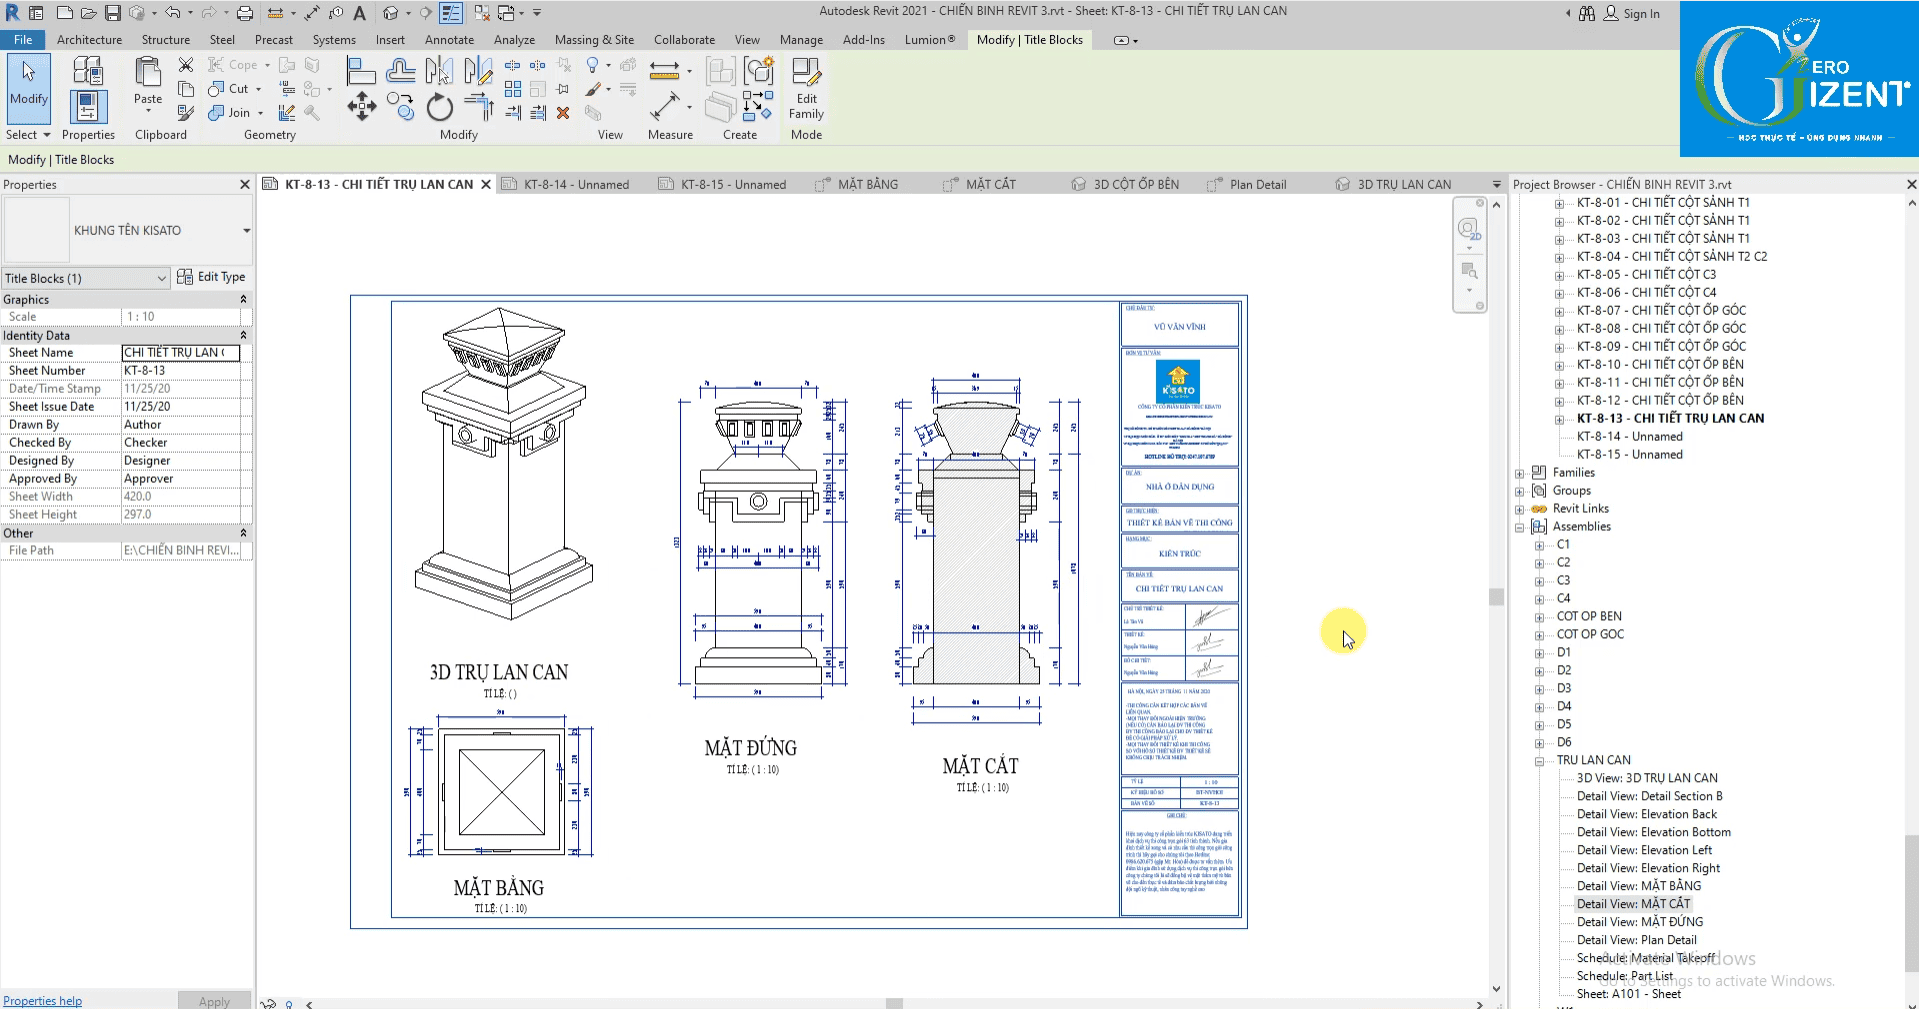Toggle the Properties palette ribbon icon
The height and width of the screenshot is (1009, 1919).
[88, 106]
